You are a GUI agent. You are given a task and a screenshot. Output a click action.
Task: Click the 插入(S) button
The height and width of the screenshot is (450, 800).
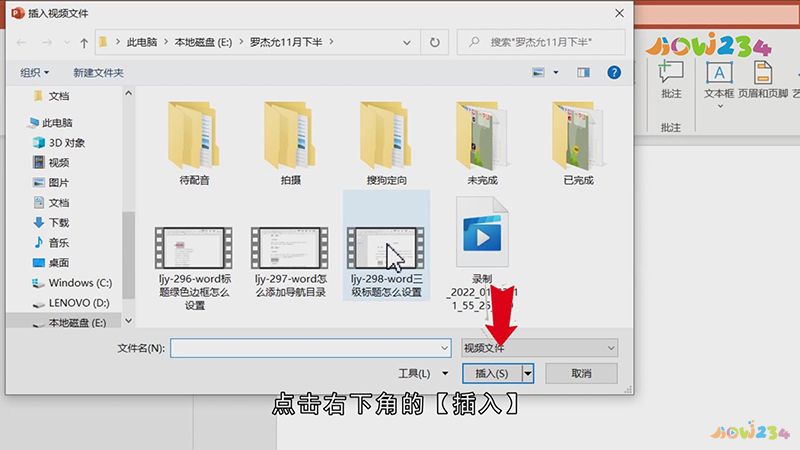point(492,373)
